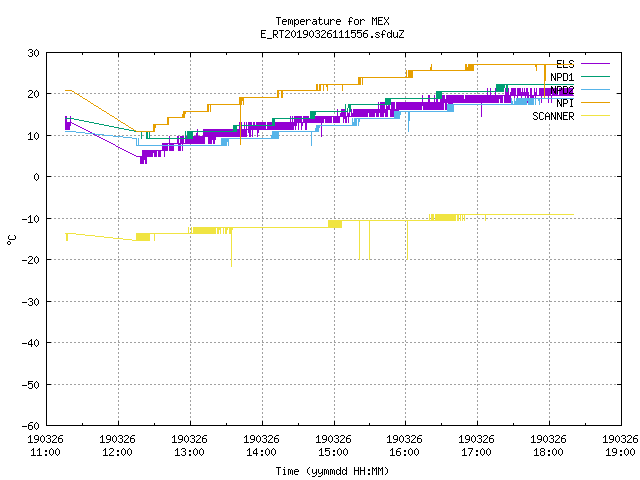Click the x-axis label 190326 19:00
The height and width of the screenshot is (480, 640).
click(x=620, y=446)
